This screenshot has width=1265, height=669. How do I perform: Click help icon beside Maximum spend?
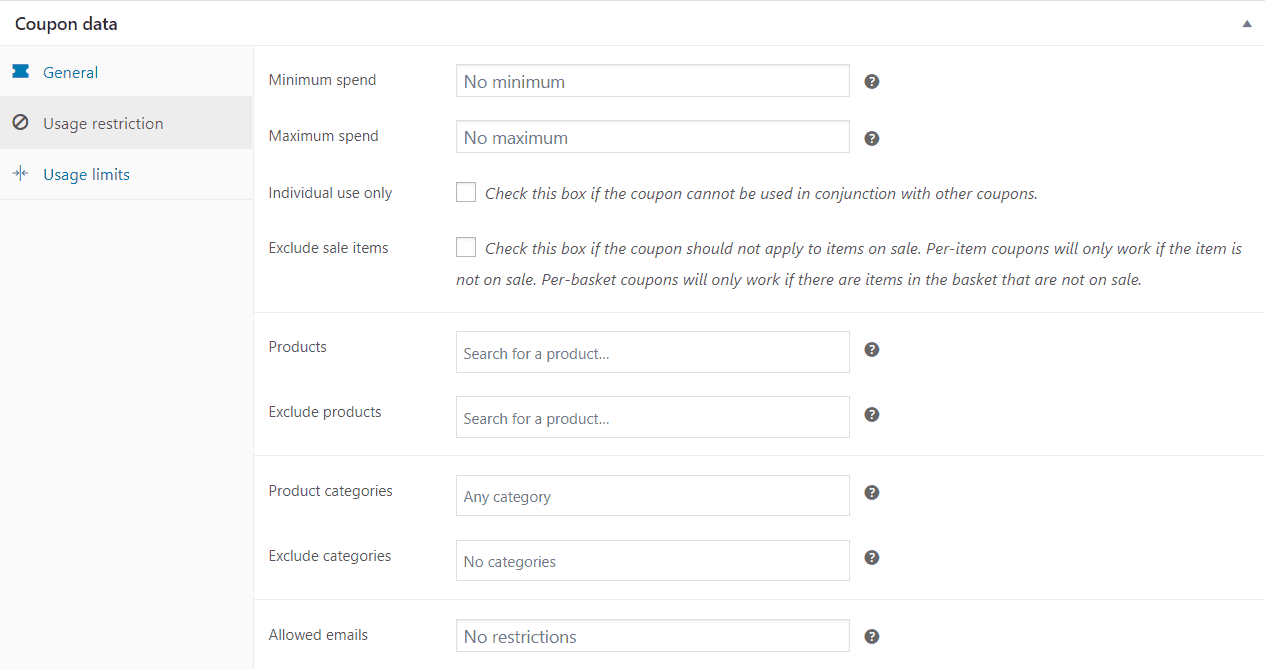(872, 138)
